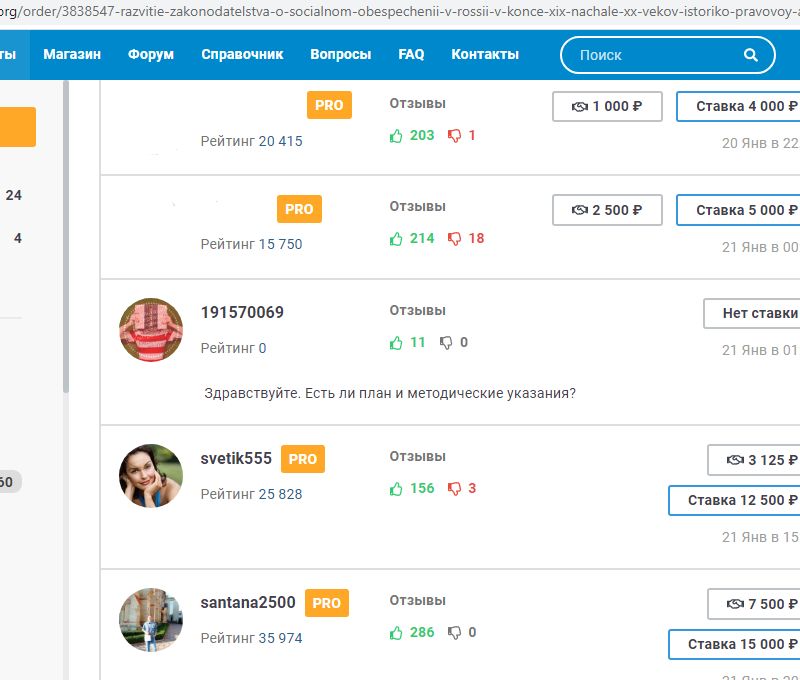
Task: Click the PRO badge next to svetik555
Action: coord(302,459)
